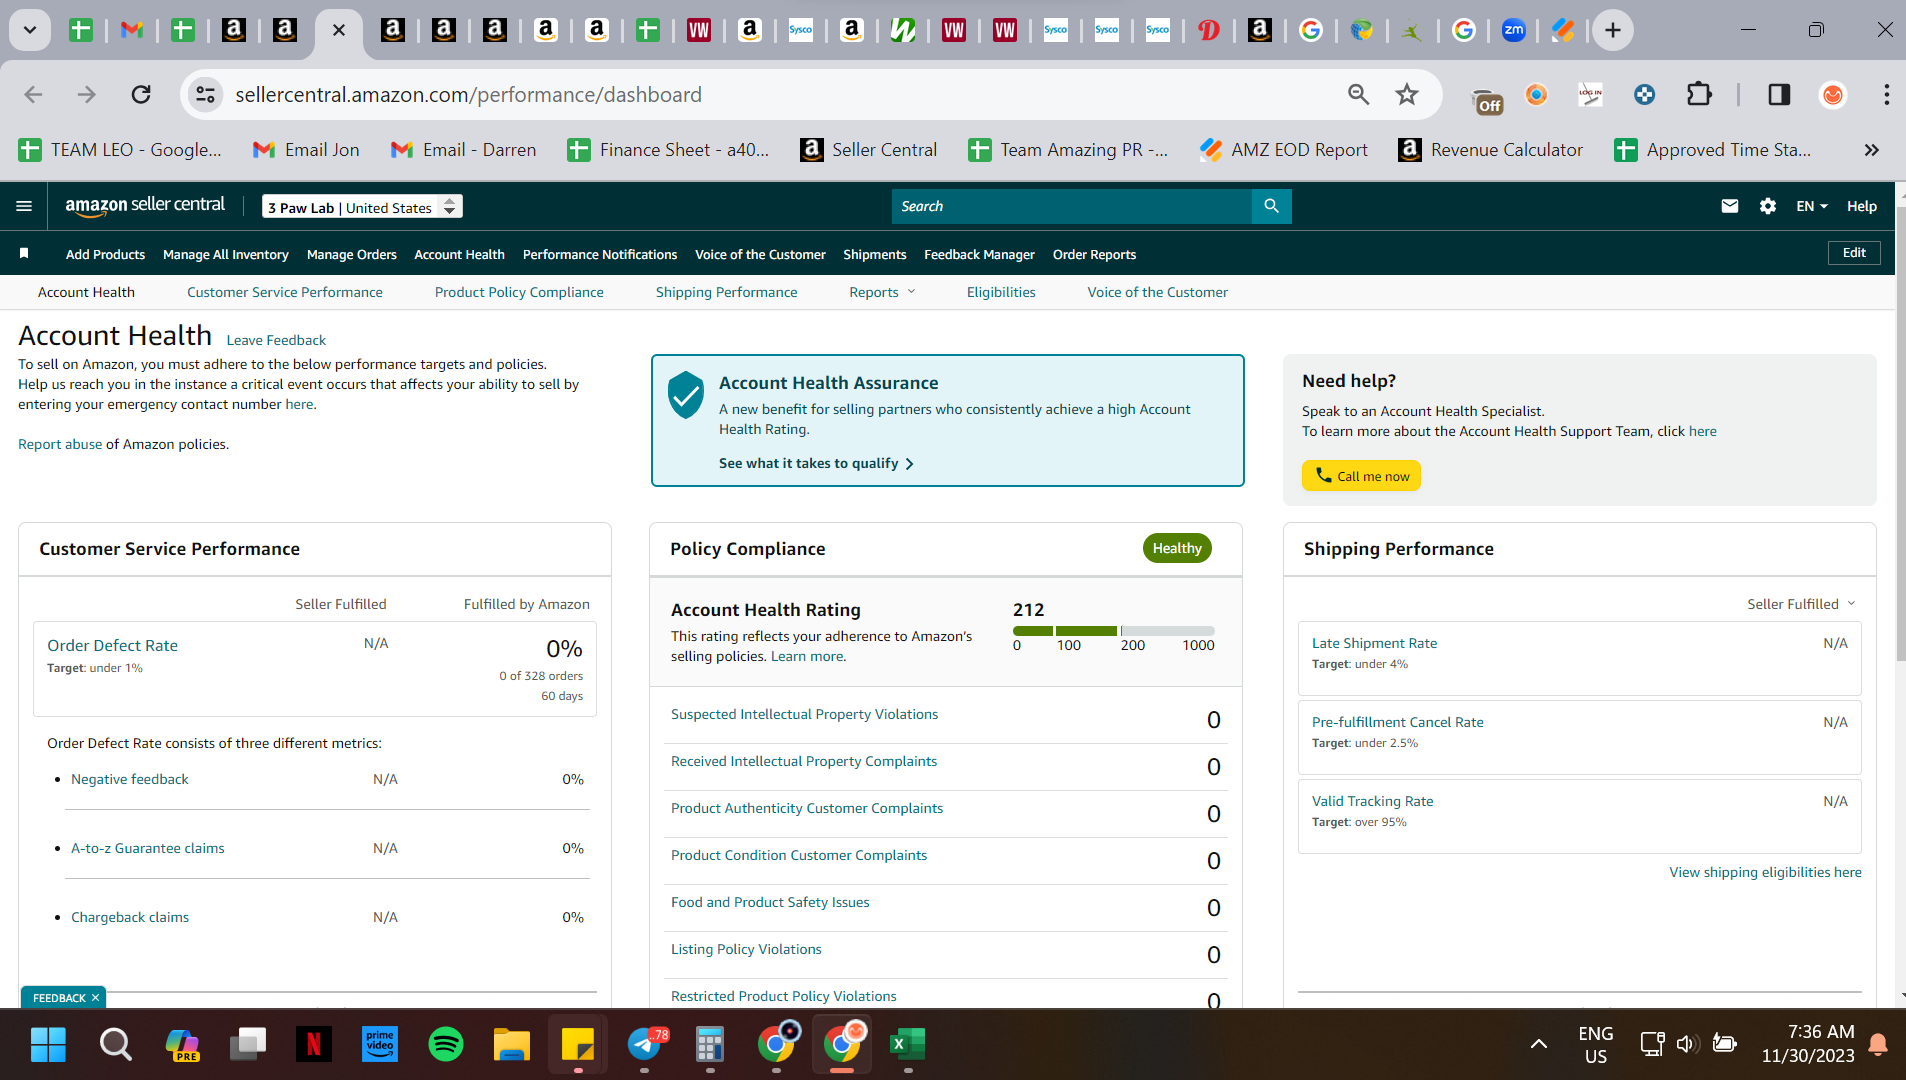Open the Seller Fulfilled dropdown in Shipping Performance
The image size is (1906, 1080).
click(1800, 604)
